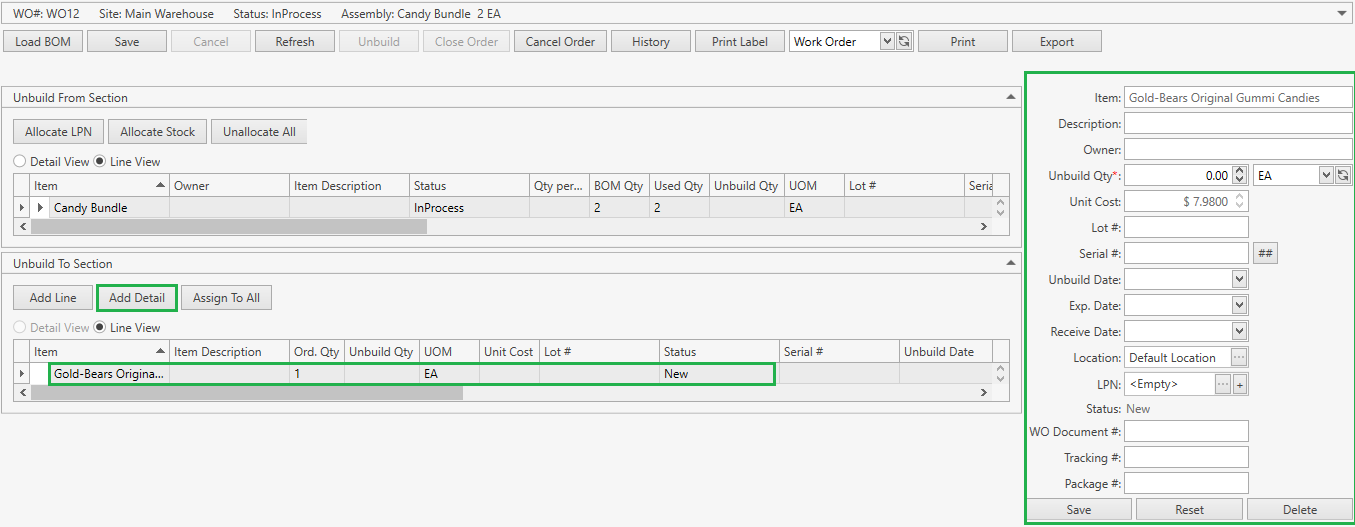Select Detail View in Unbuild From Section

click(20, 162)
